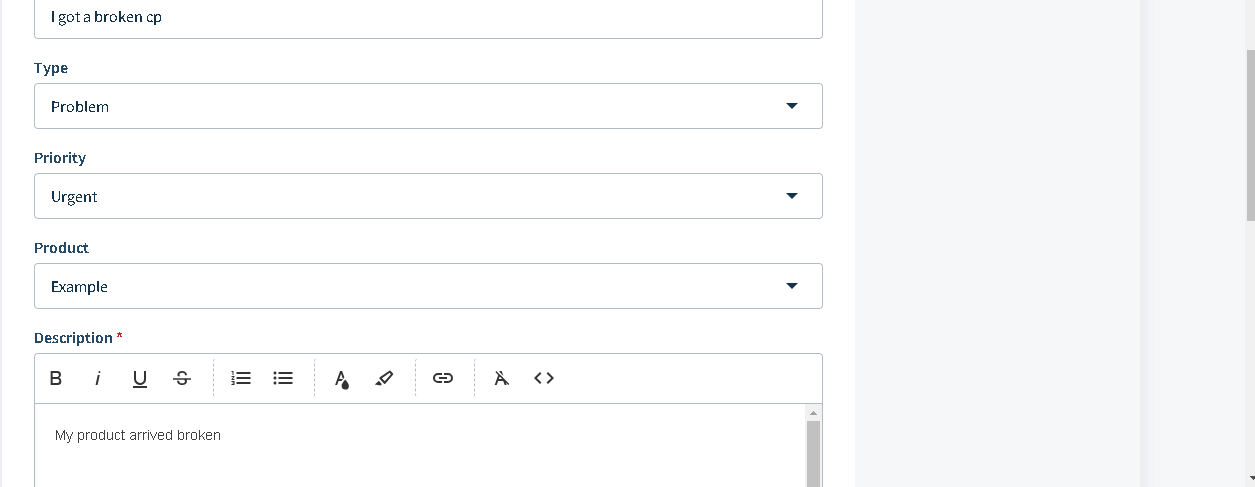
Task: Open the Type dropdown showing Problem
Action: pos(428,106)
